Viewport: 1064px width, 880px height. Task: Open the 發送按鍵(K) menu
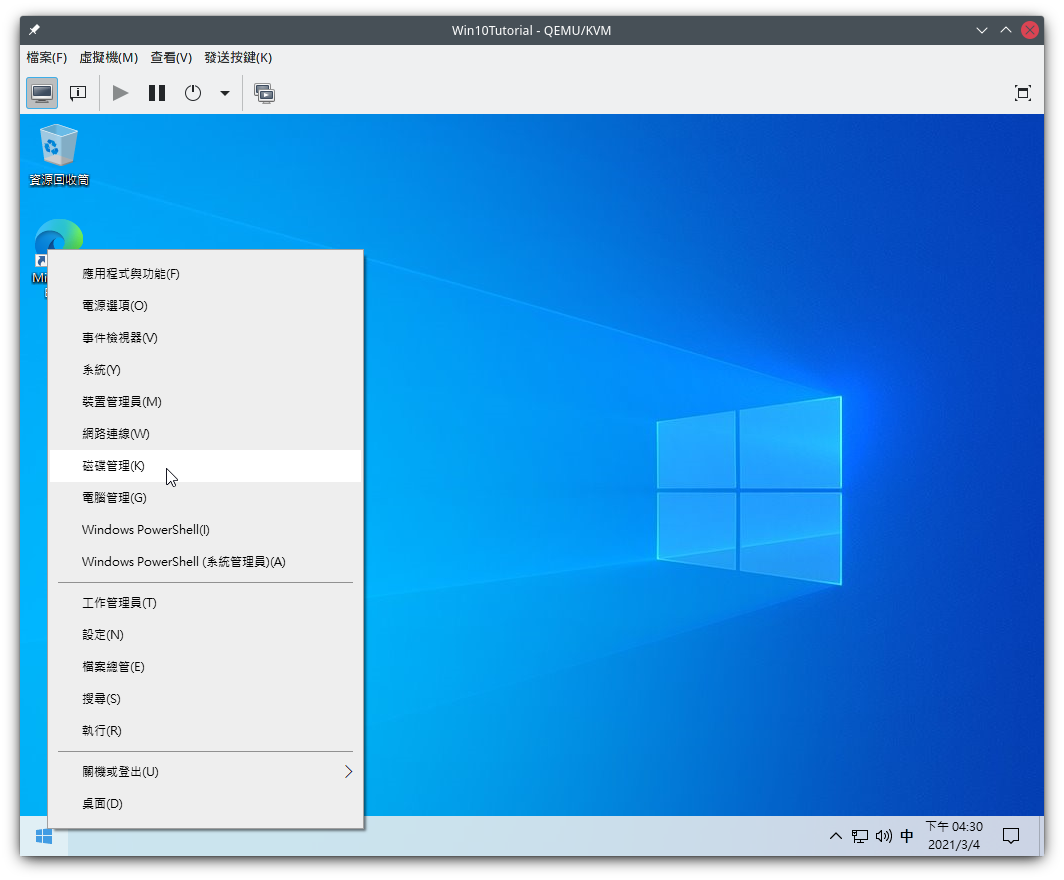click(238, 58)
